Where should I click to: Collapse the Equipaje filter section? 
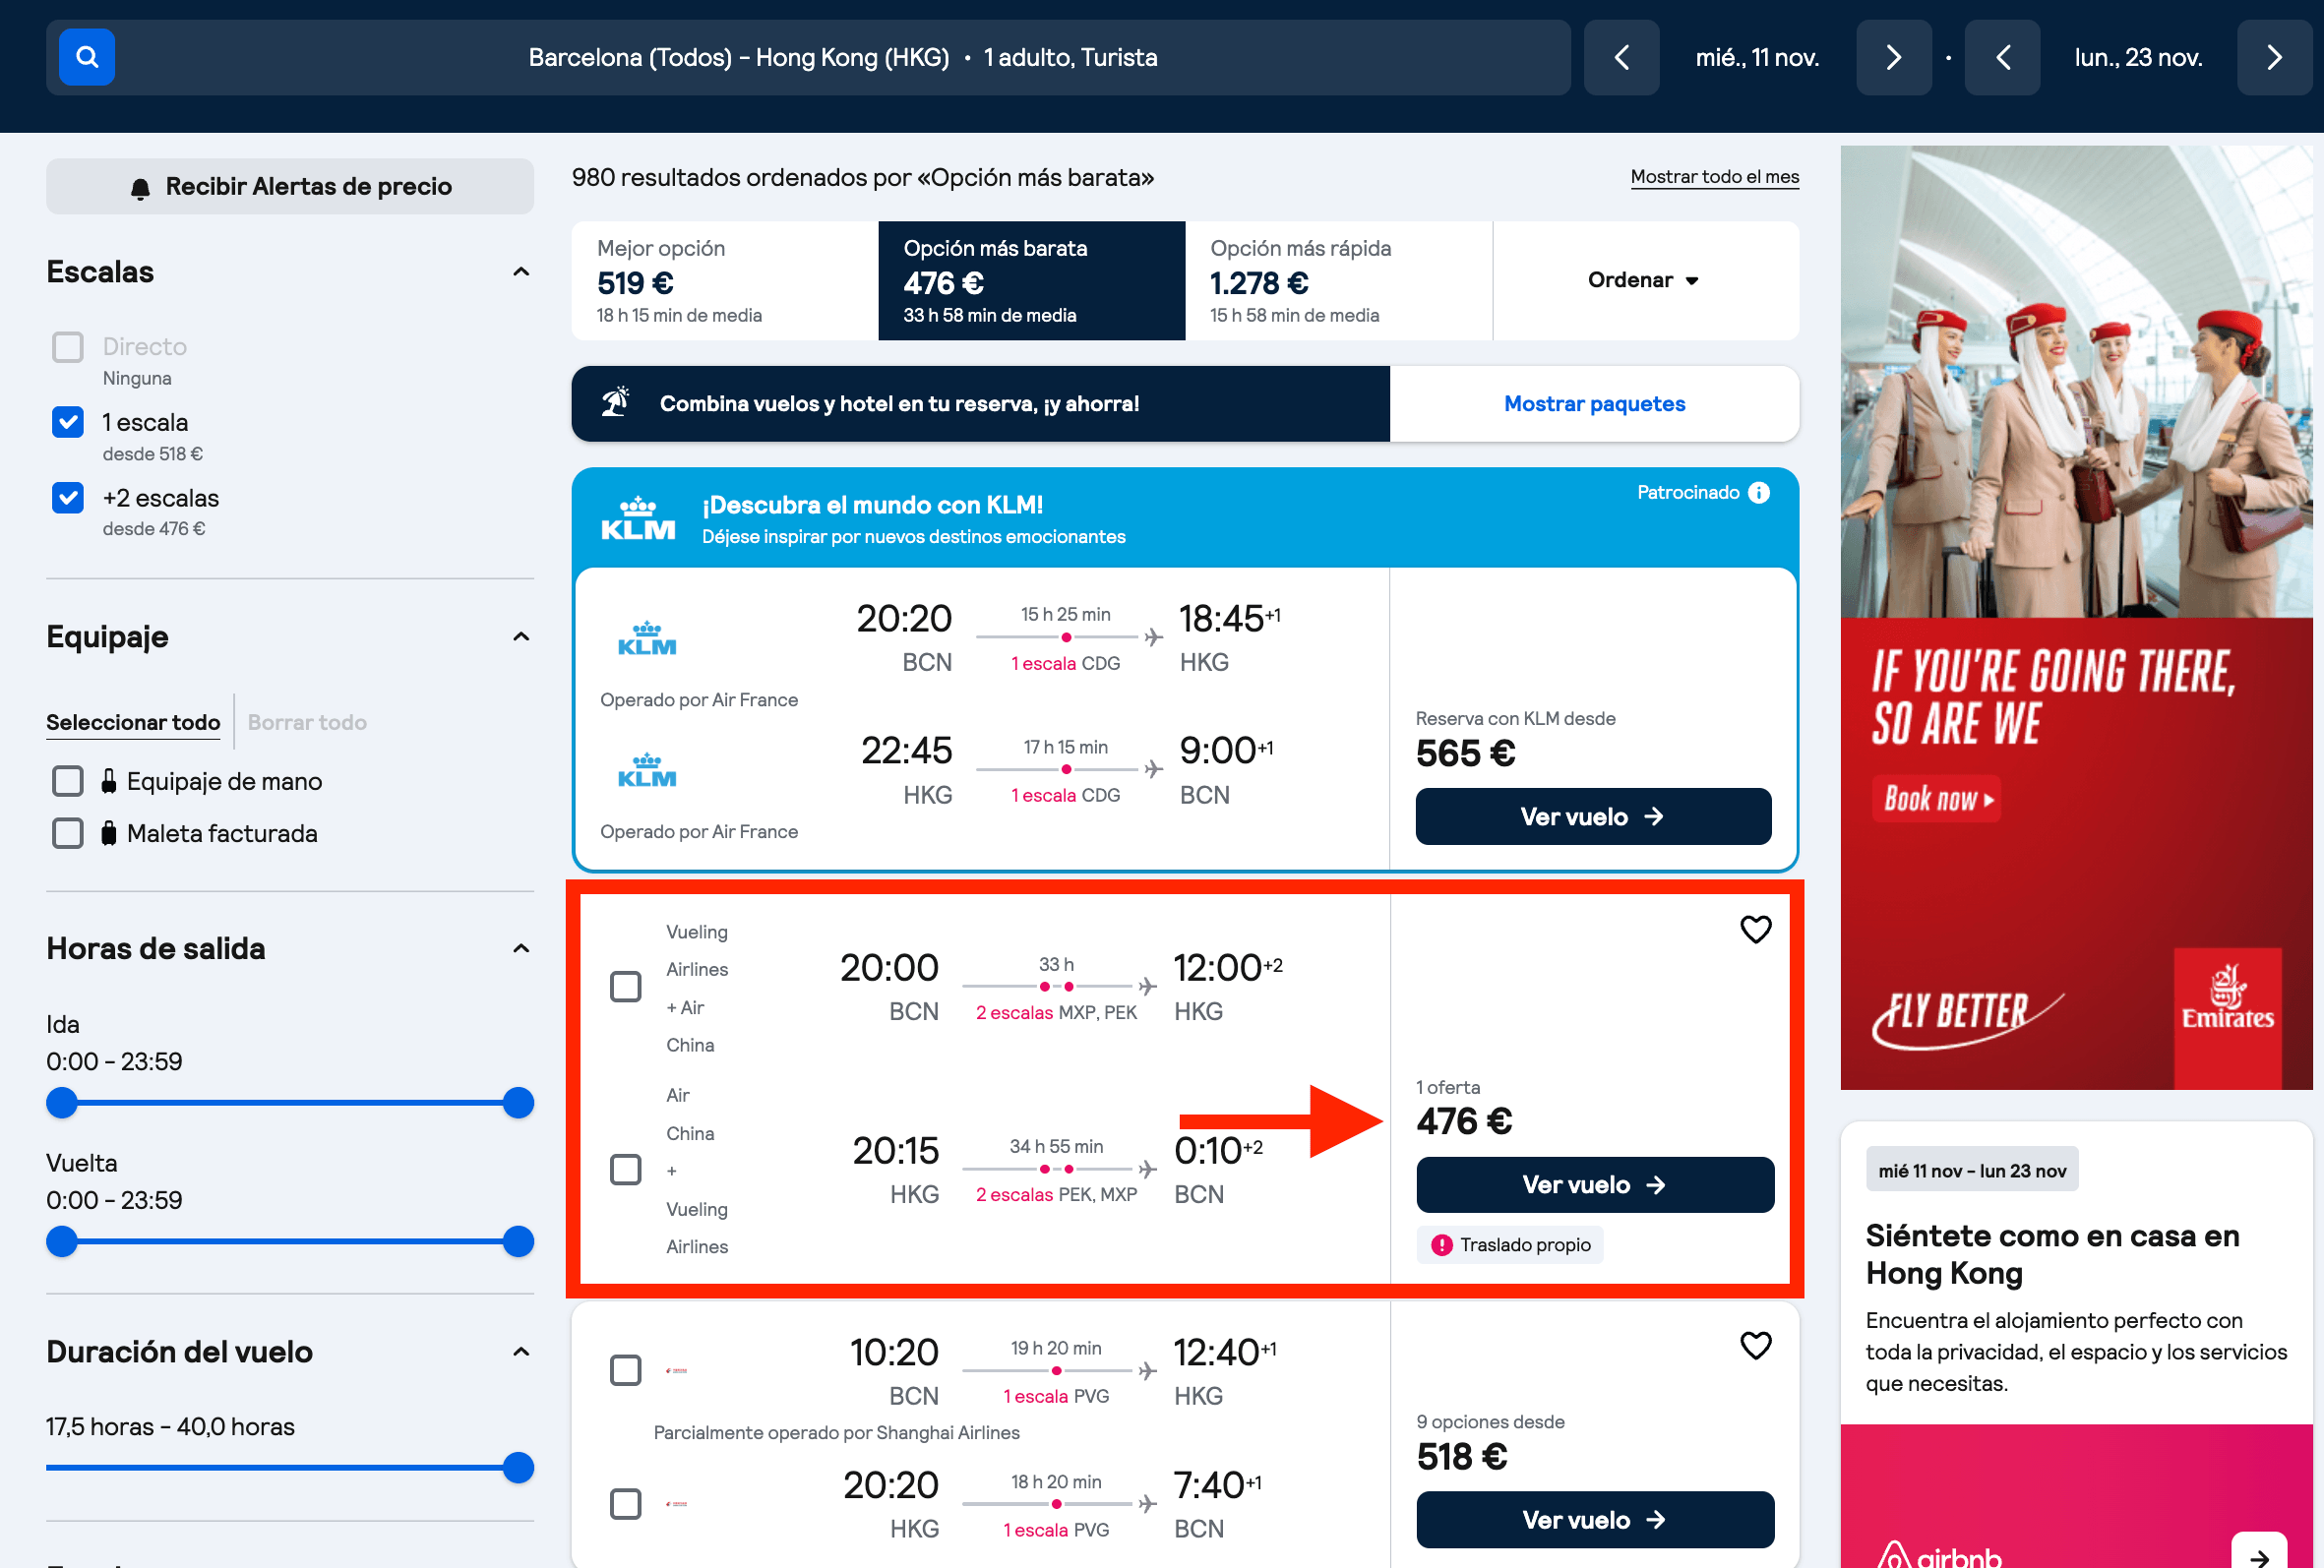521,637
